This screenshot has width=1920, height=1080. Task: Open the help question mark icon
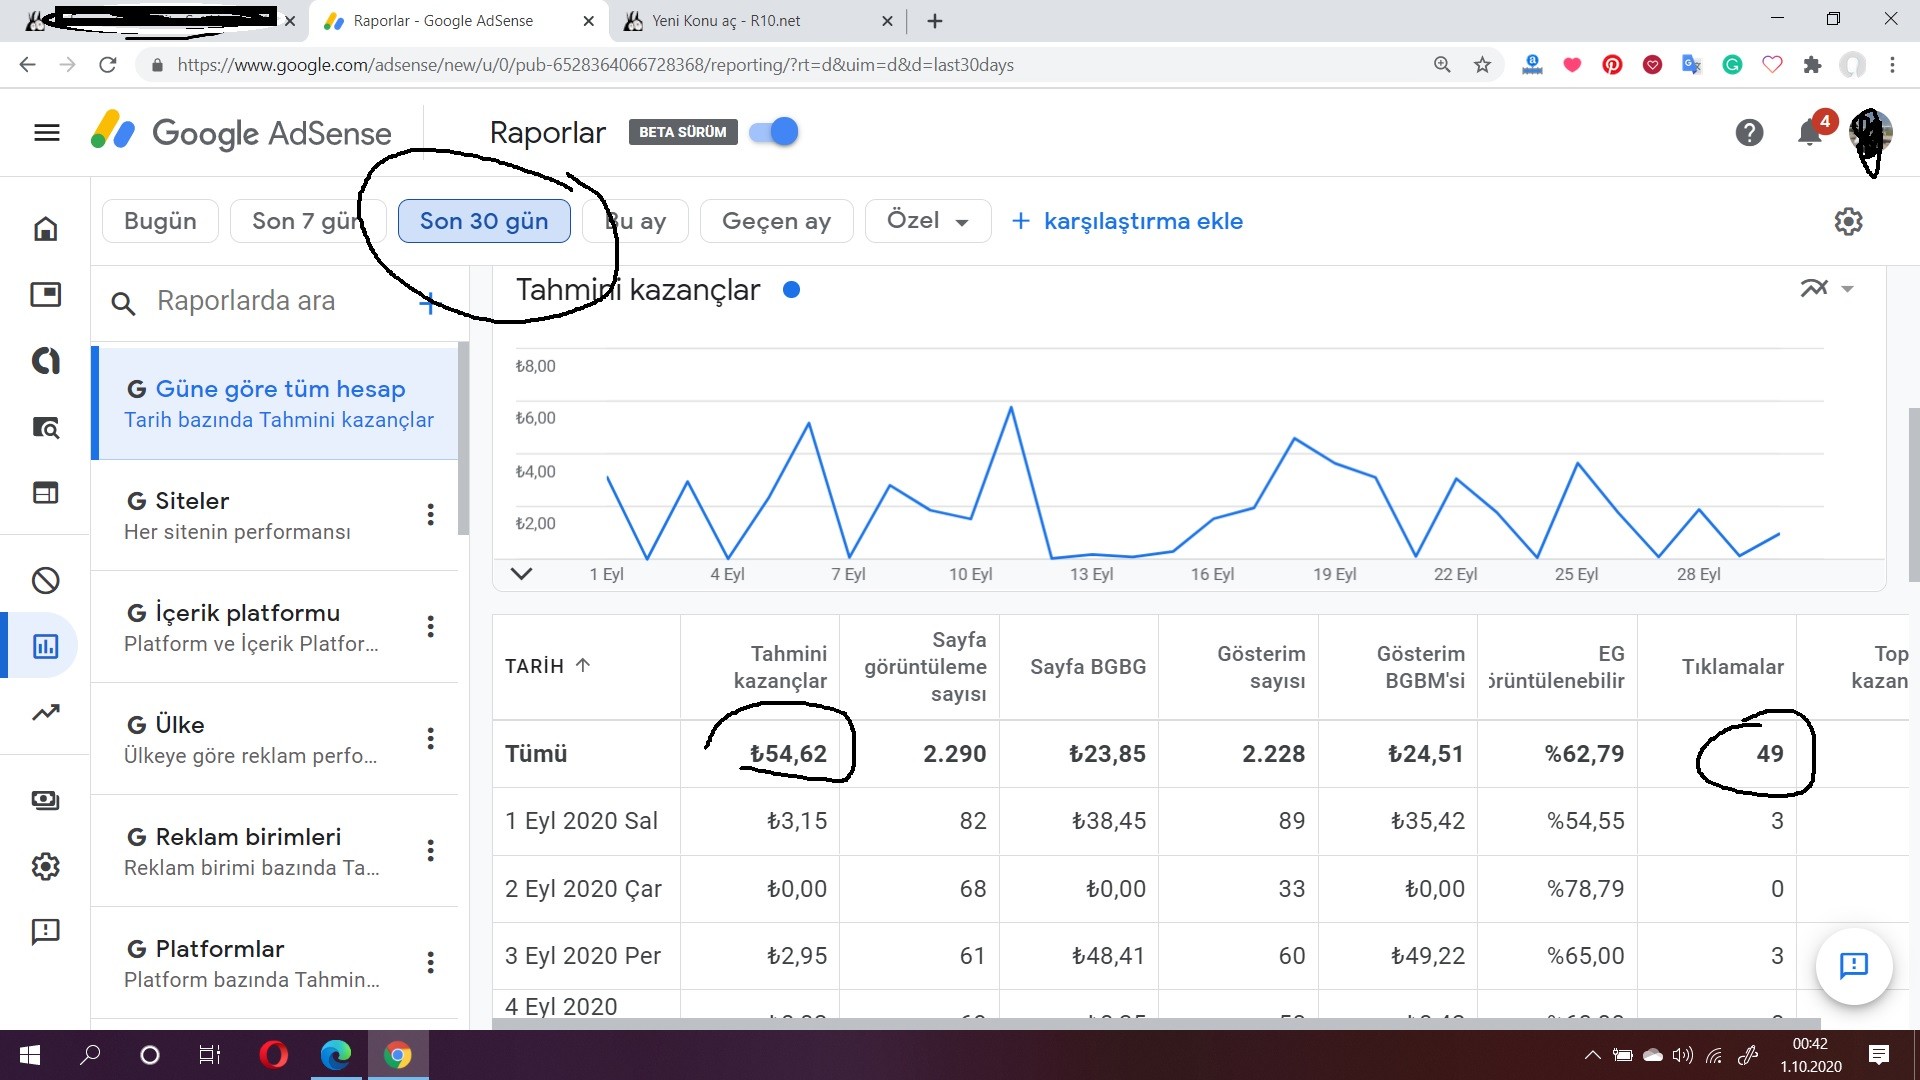coord(1749,133)
